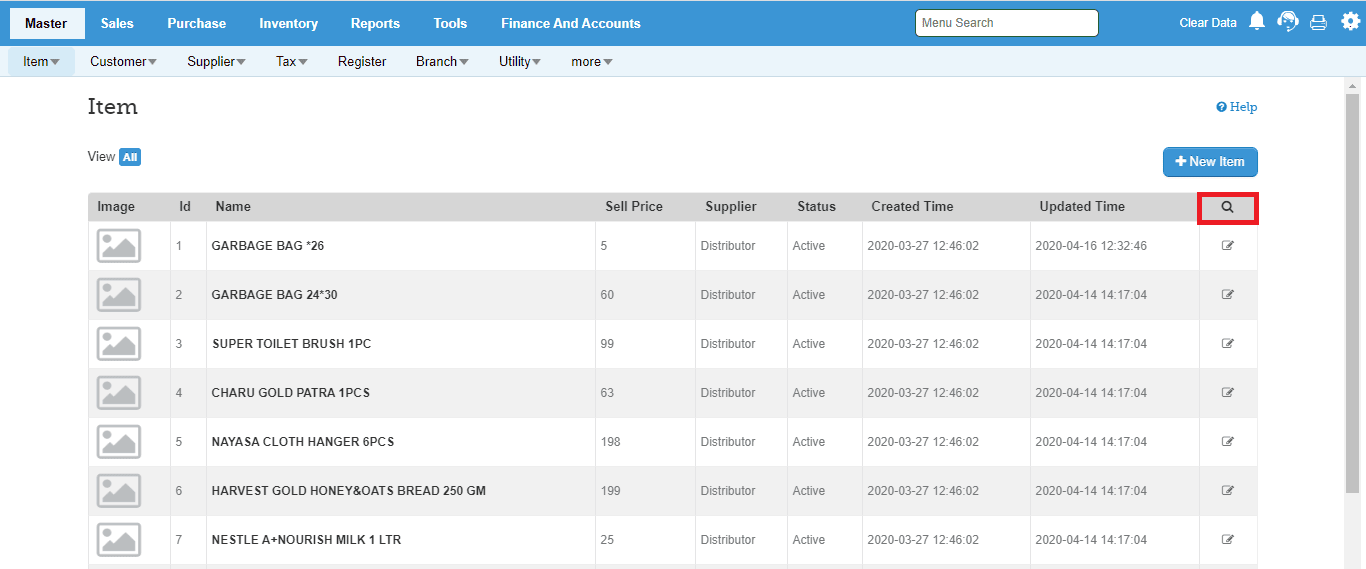Expand the Customer dropdown menu
1366x569 pixels.
[x=123, y=61]
